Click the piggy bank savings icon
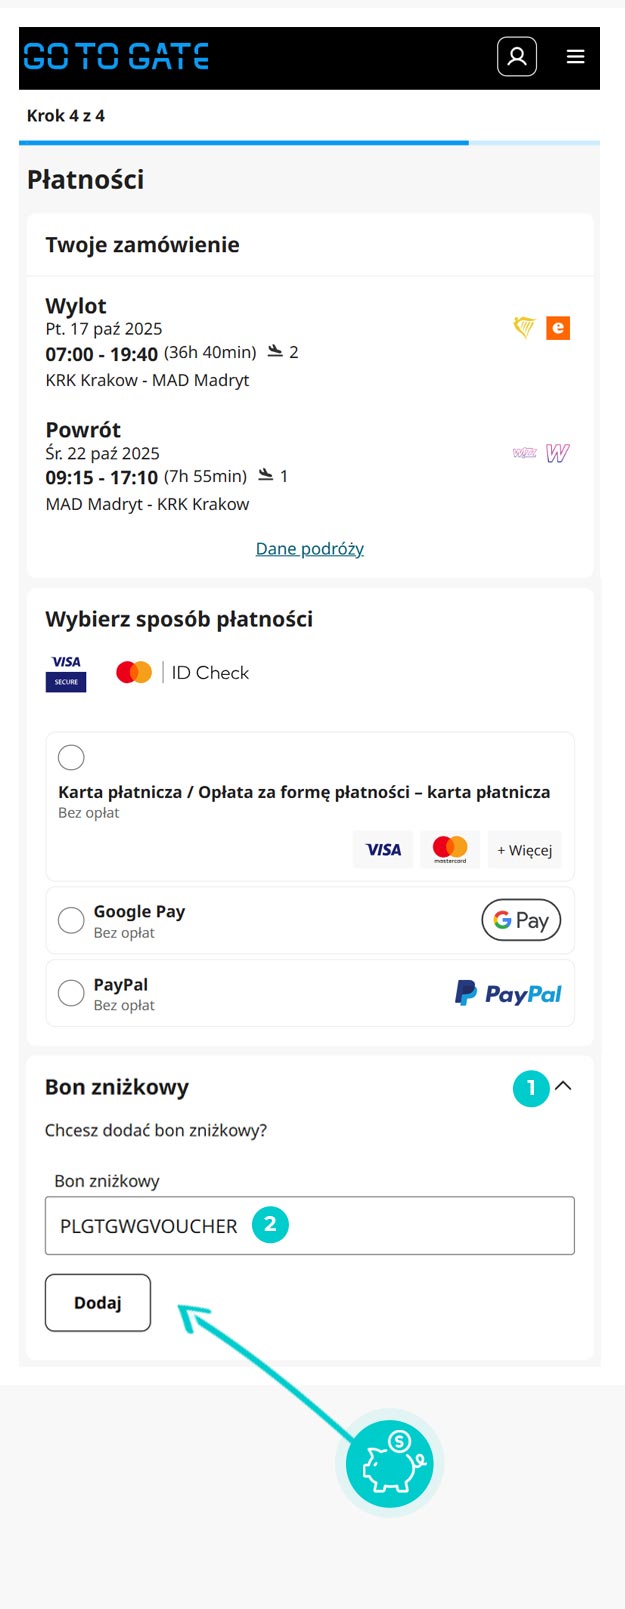This screenshot has height=1609, width=625. click(390, 1465)
